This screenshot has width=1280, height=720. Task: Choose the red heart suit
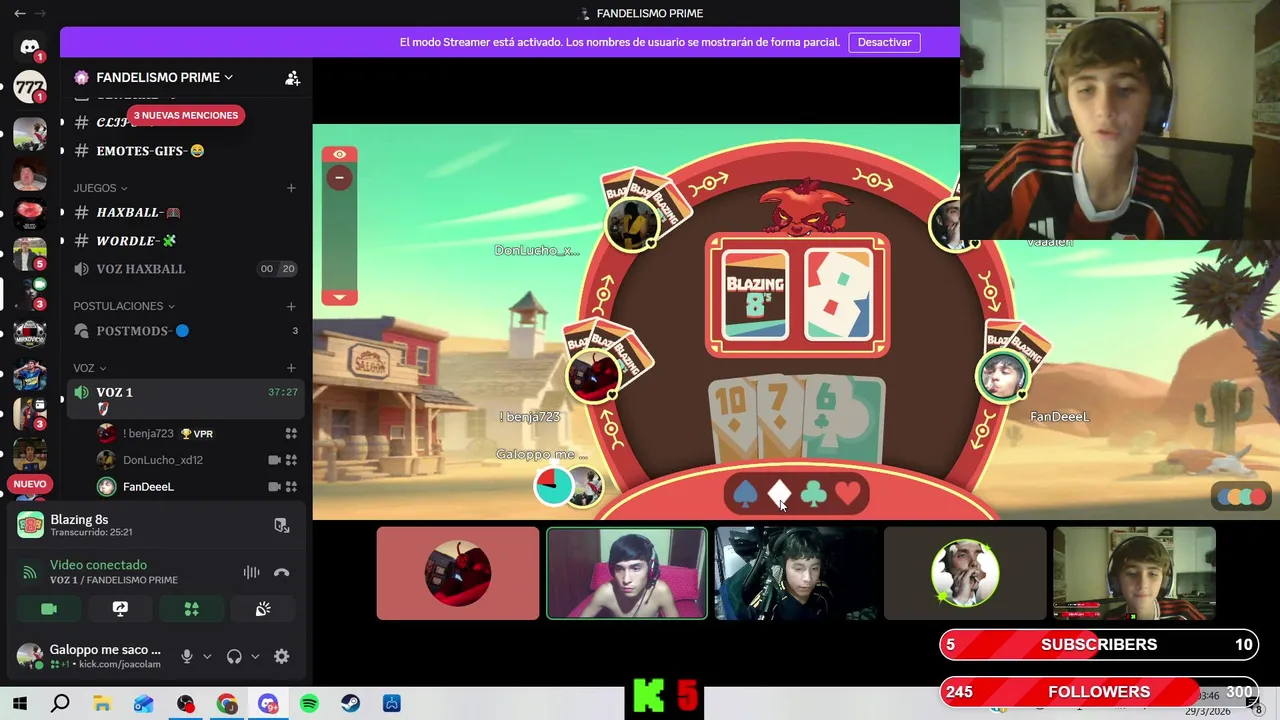coord(848,493)
